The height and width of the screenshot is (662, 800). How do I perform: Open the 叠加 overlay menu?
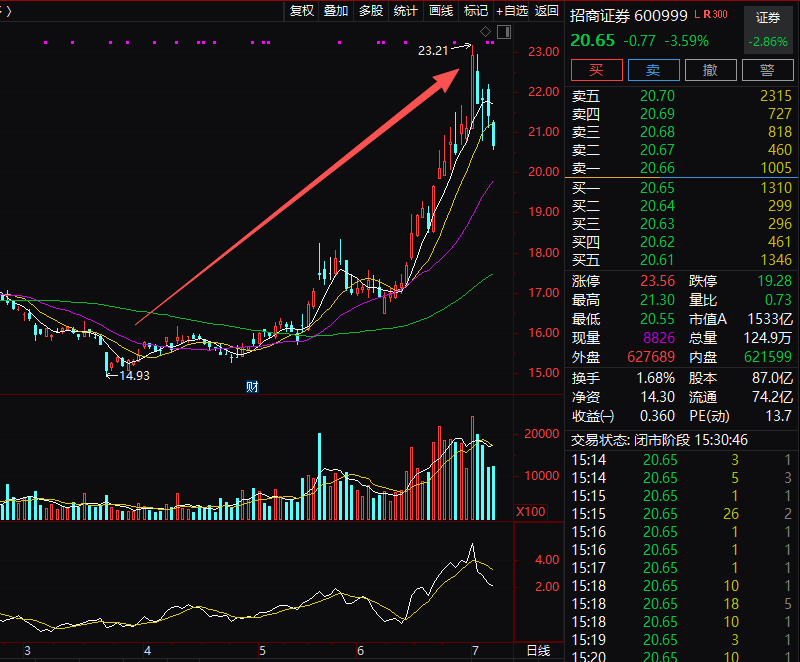[336, 11]
